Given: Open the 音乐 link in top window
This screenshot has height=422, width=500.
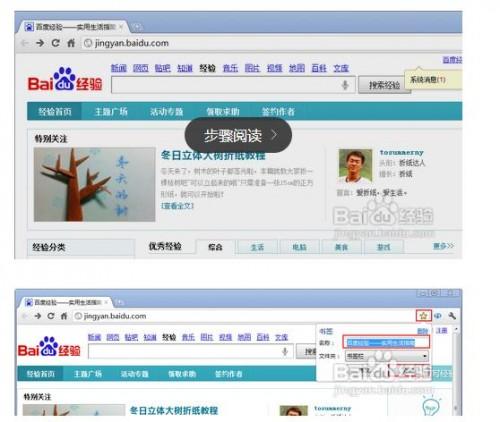Looking at the screenshot, I should click(x=230, y=68).
